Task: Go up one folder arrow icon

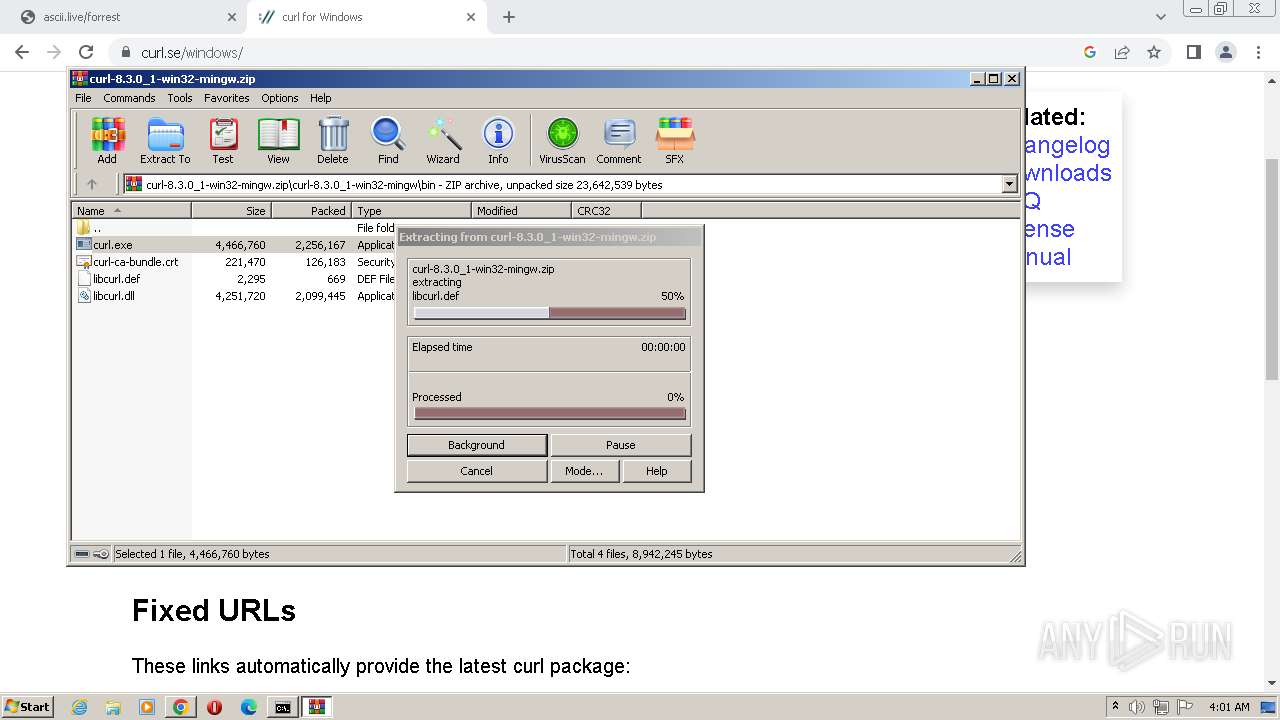Action: (x=92, y=184)
